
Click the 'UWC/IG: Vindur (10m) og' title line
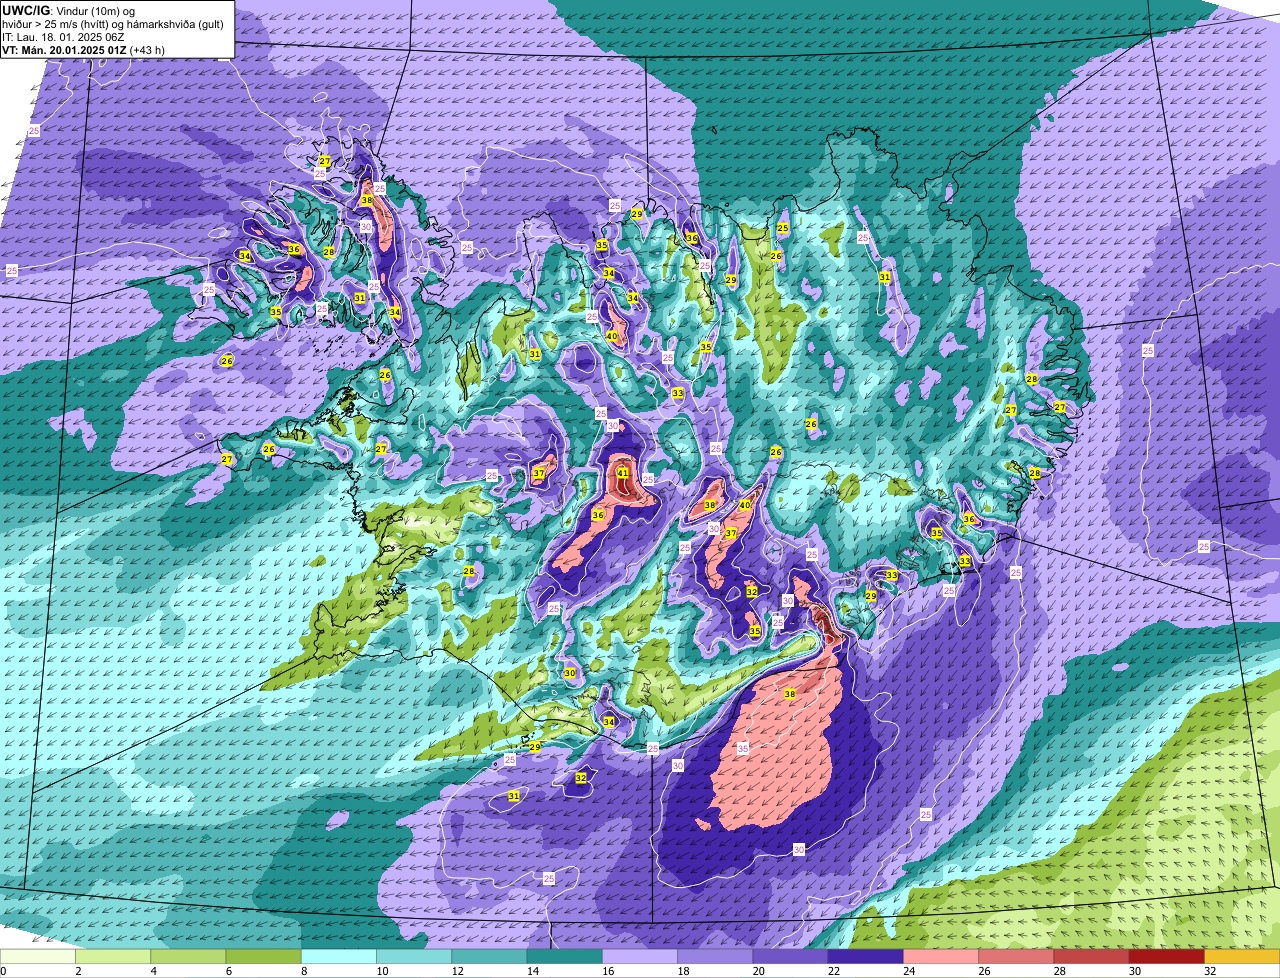point(70,10)
